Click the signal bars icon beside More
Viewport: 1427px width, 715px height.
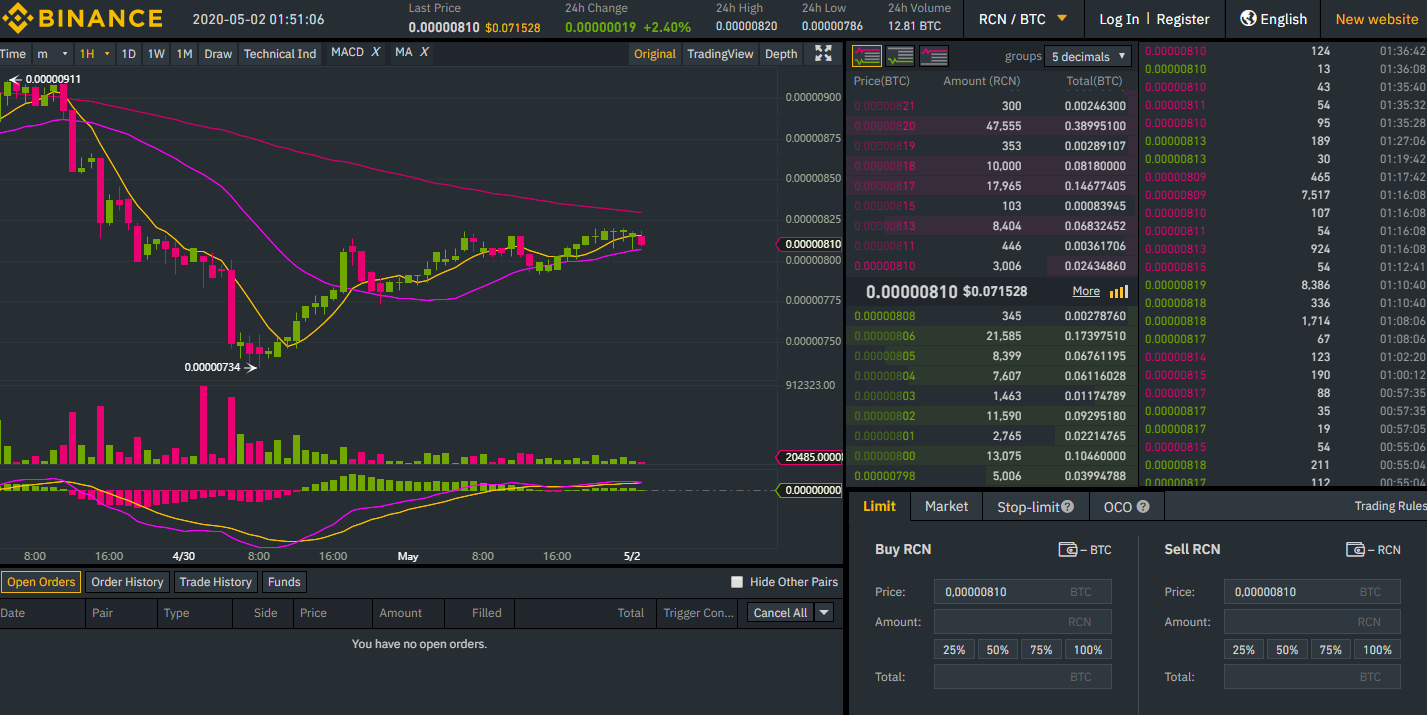click(x=1119, y=292)
